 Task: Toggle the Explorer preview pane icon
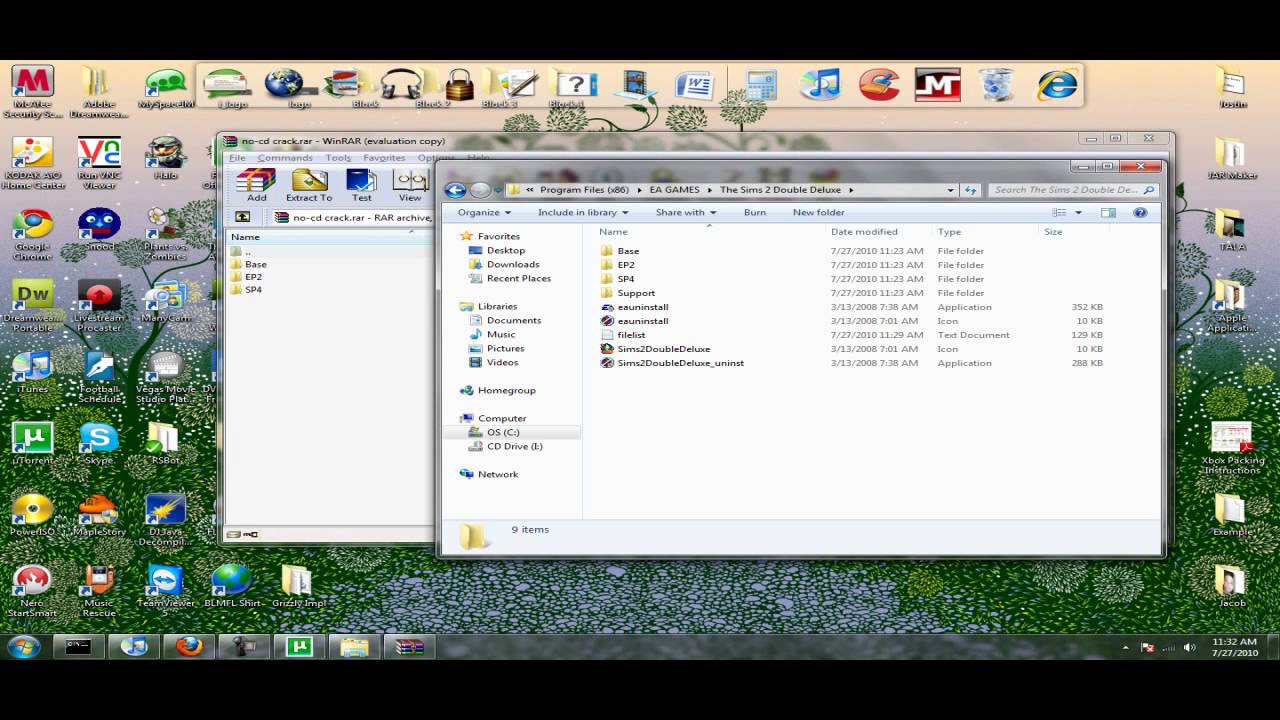(x=1108, y=212)
